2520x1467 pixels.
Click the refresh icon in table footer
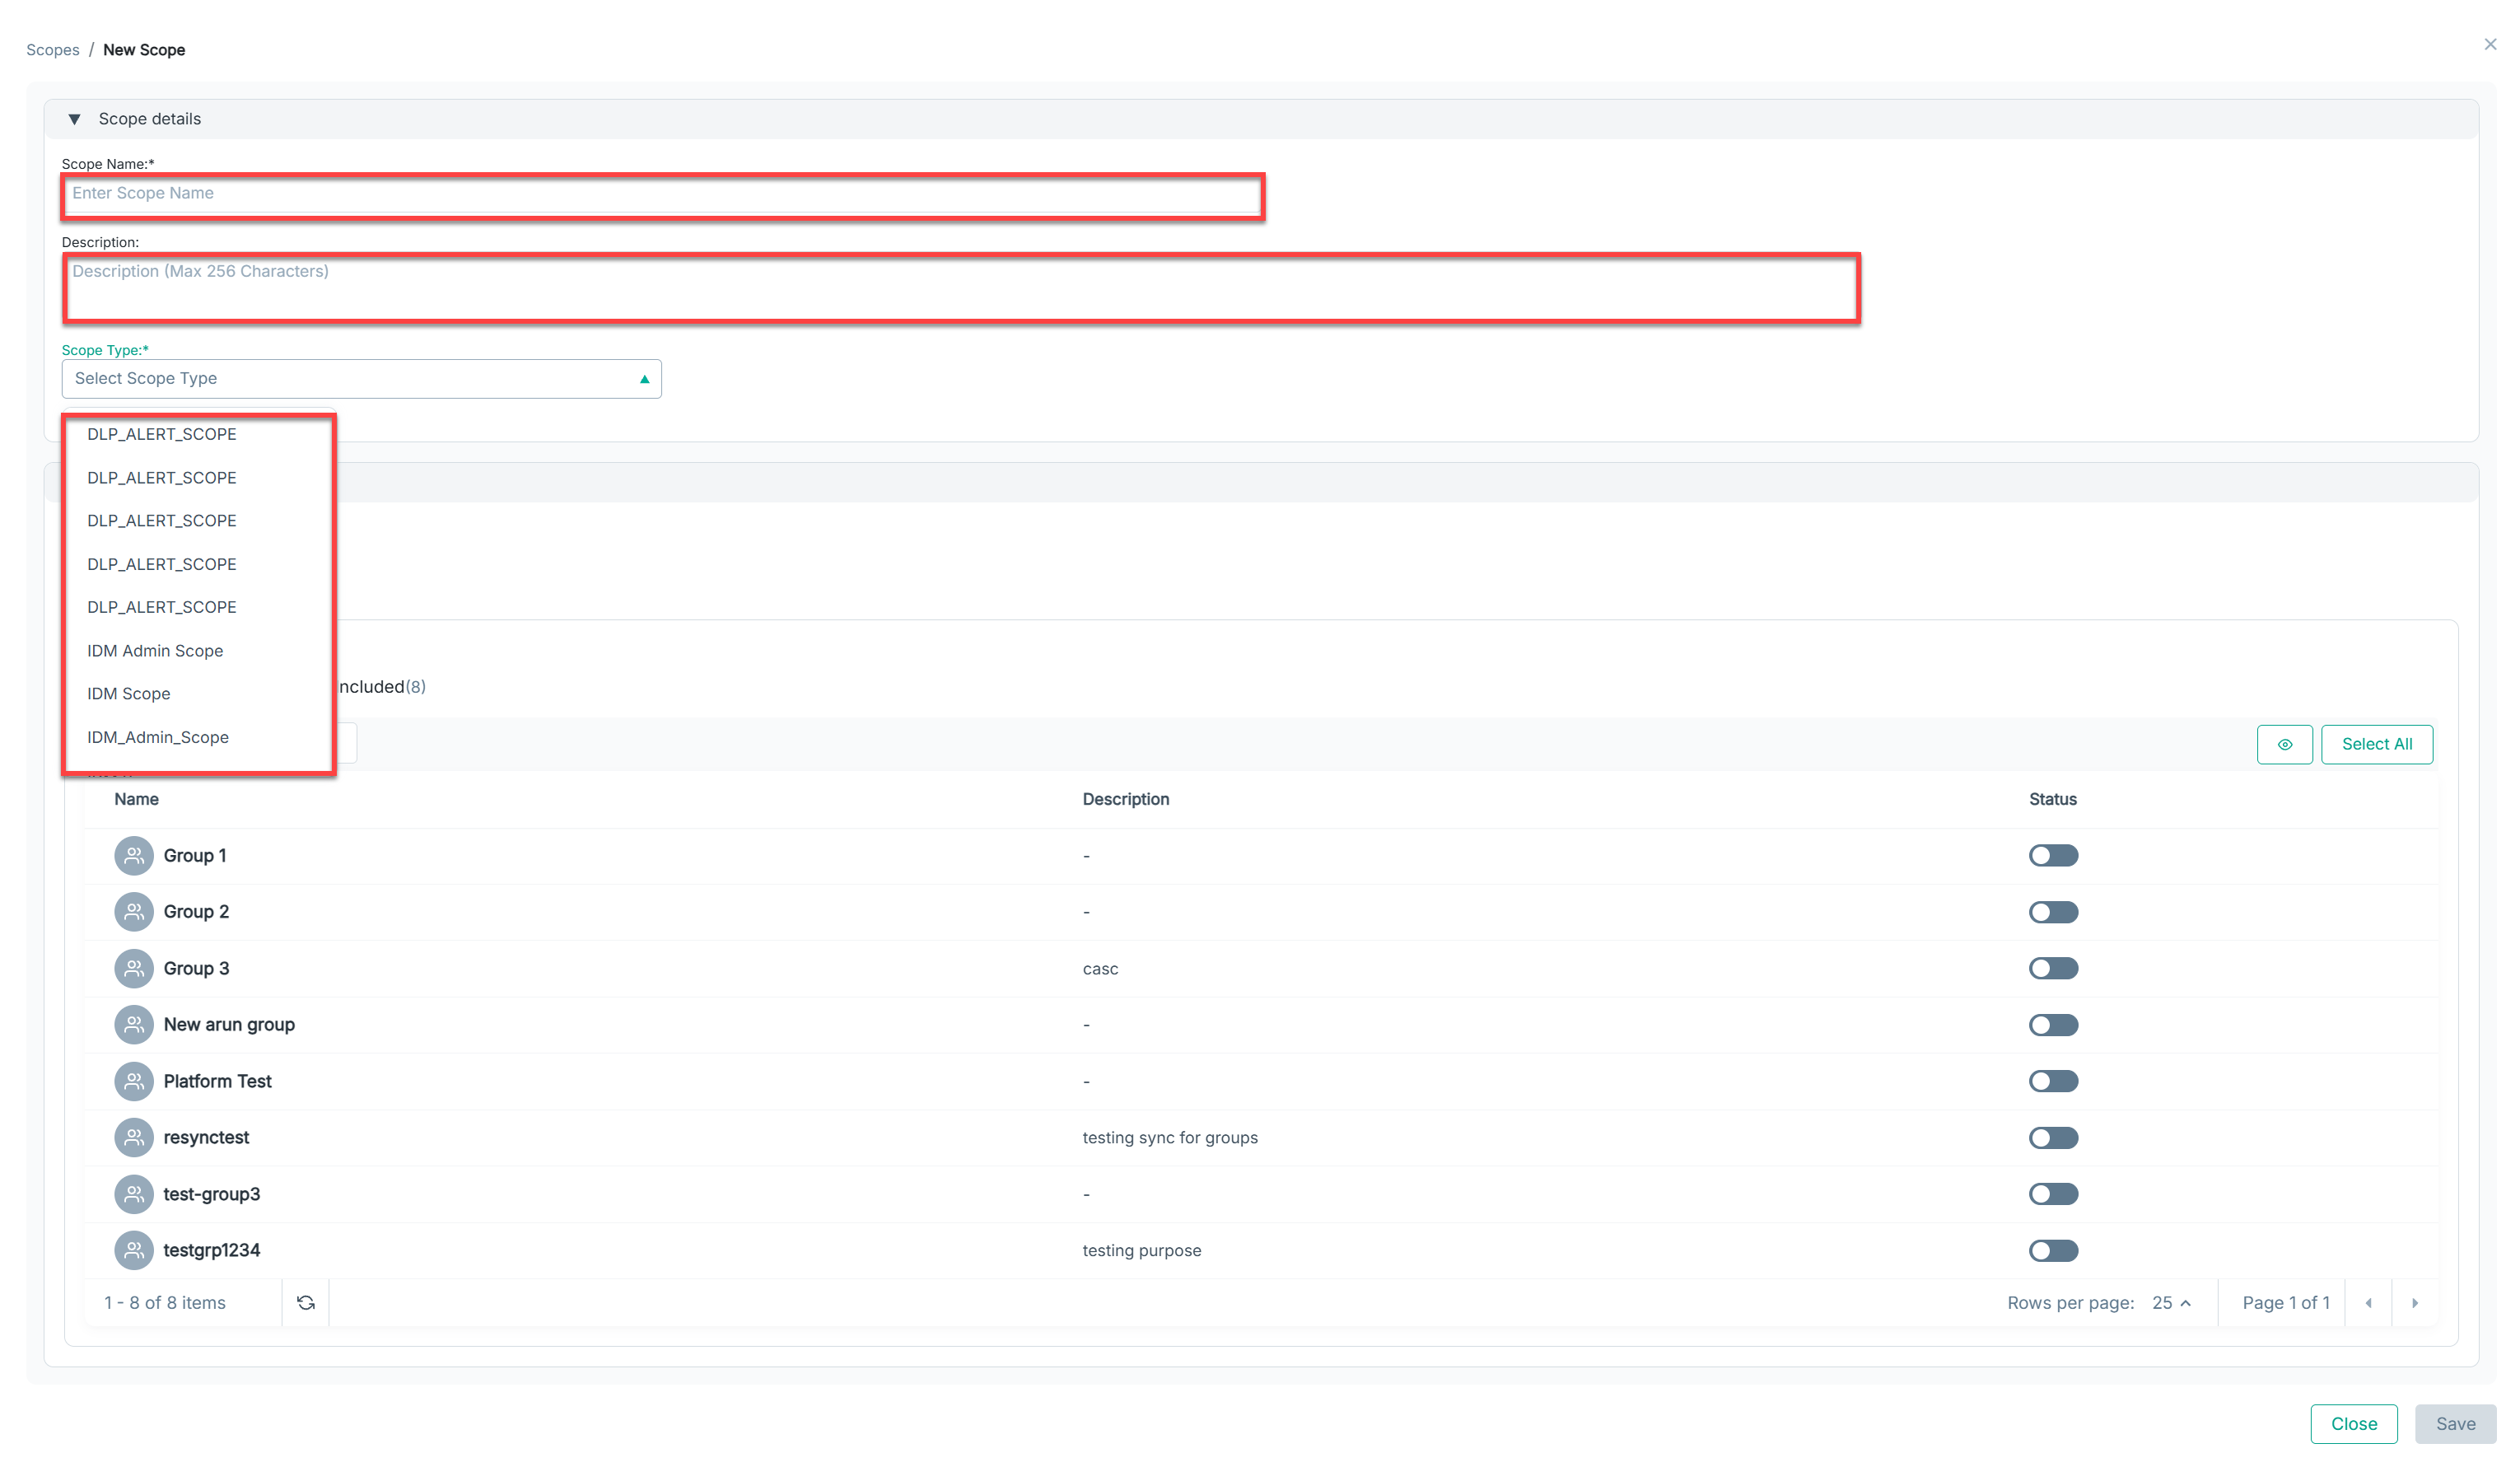pos(306,1302)
